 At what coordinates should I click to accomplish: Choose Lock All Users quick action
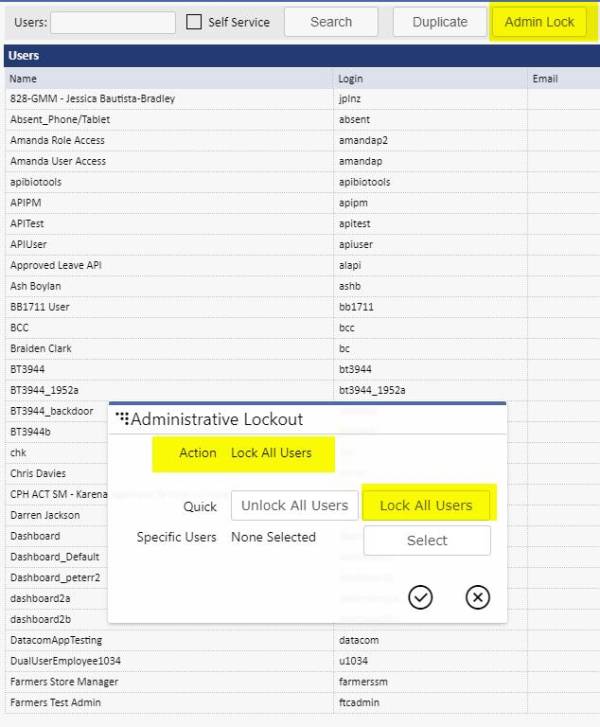[x=426, y=505]
